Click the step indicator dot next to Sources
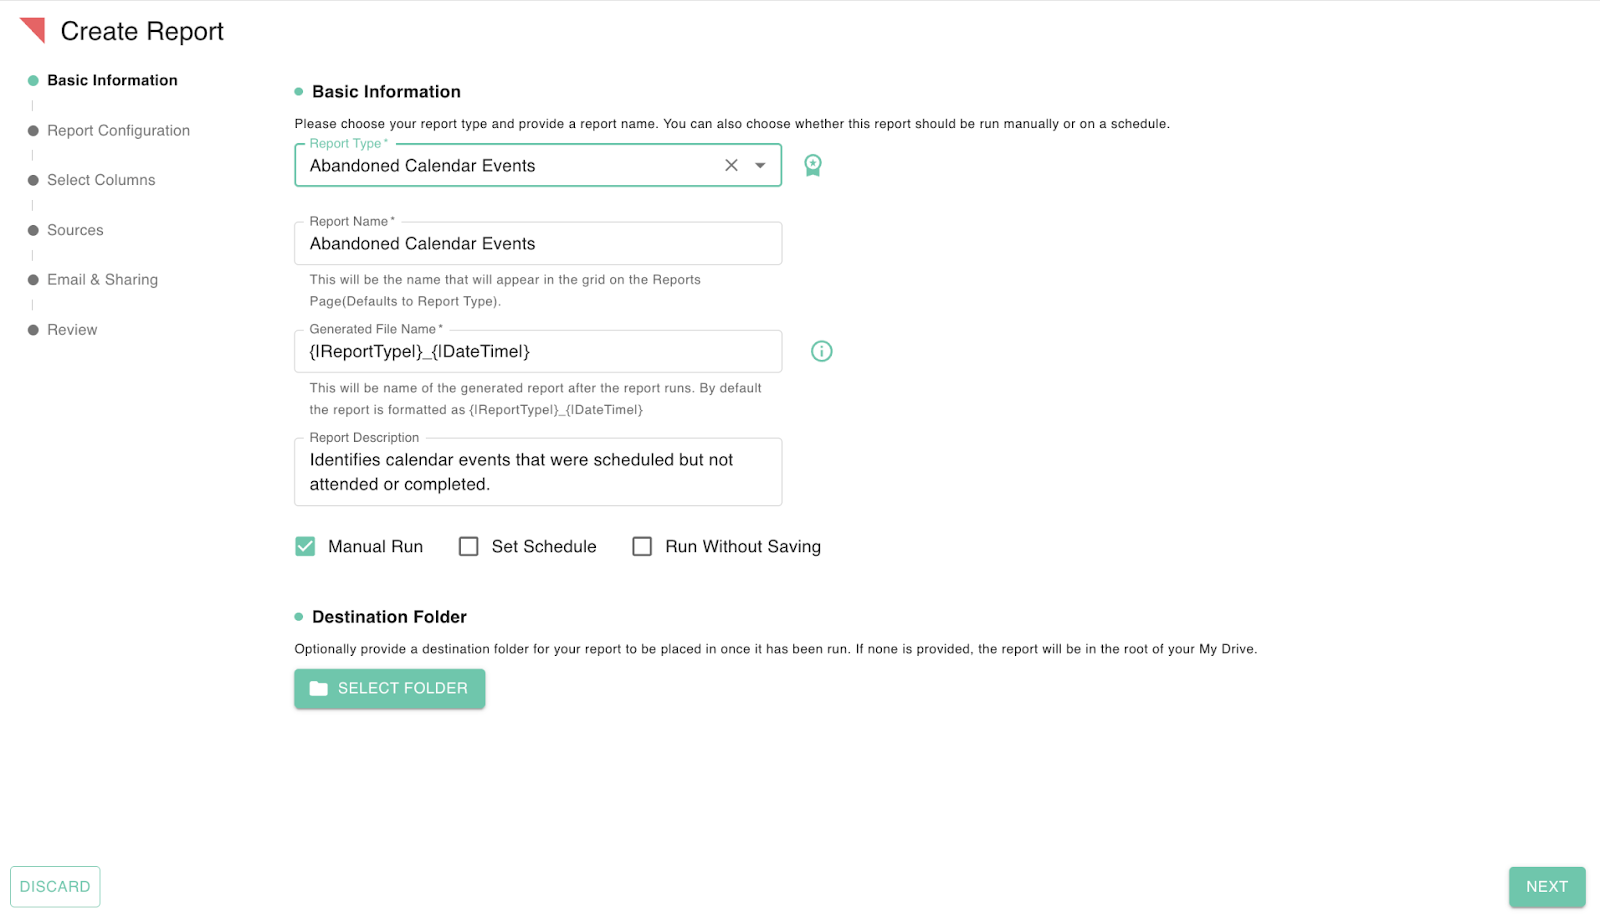Viewport: 1600px width, 916px height. [32, 230]
